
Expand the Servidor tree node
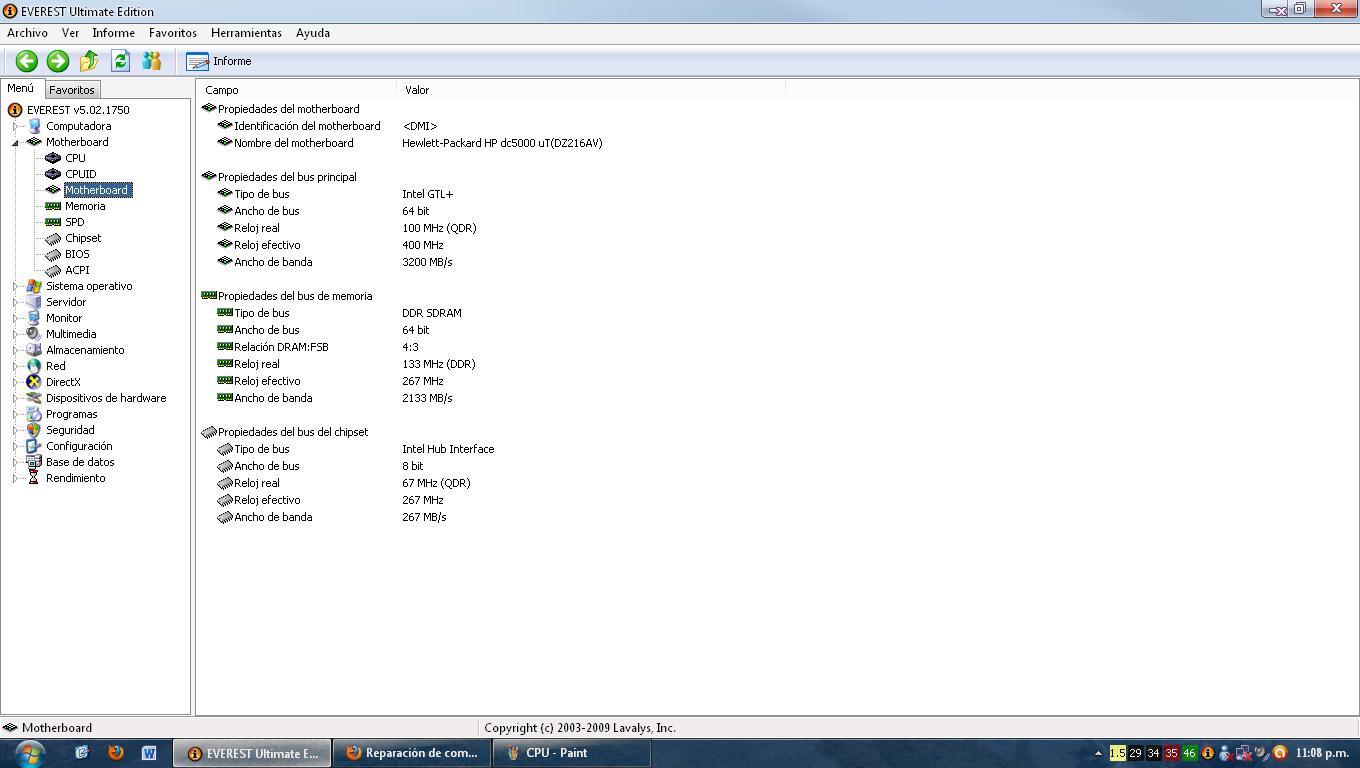point(15,302)
